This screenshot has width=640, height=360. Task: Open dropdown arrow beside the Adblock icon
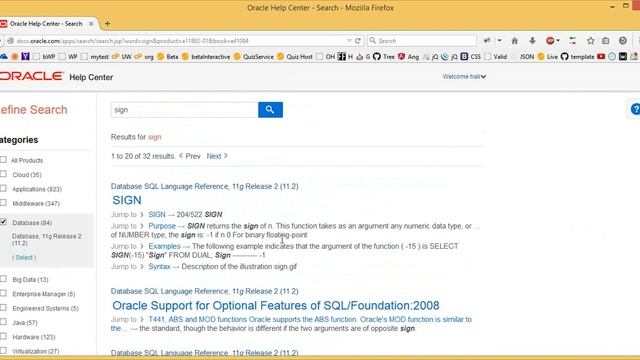pyautogui.click(x=558, y=41)
